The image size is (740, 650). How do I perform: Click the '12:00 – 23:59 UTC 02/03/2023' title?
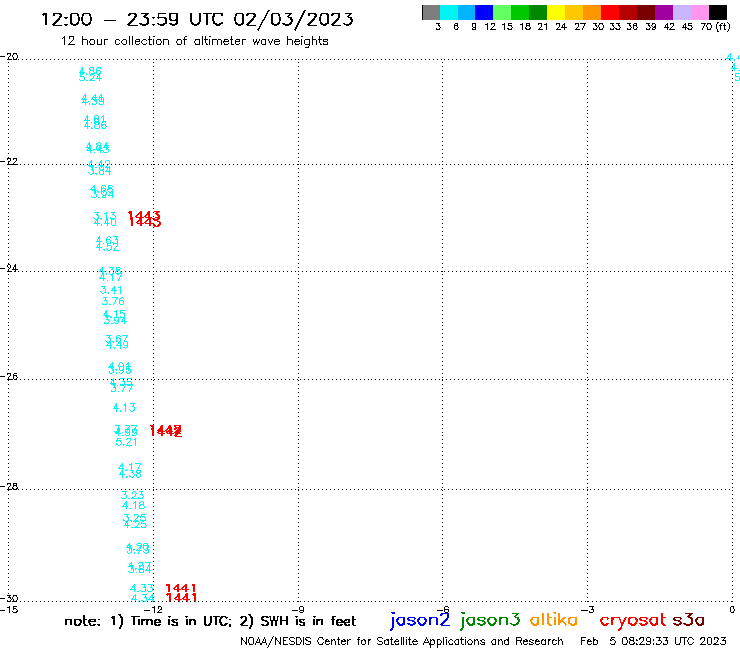point(197,19)
